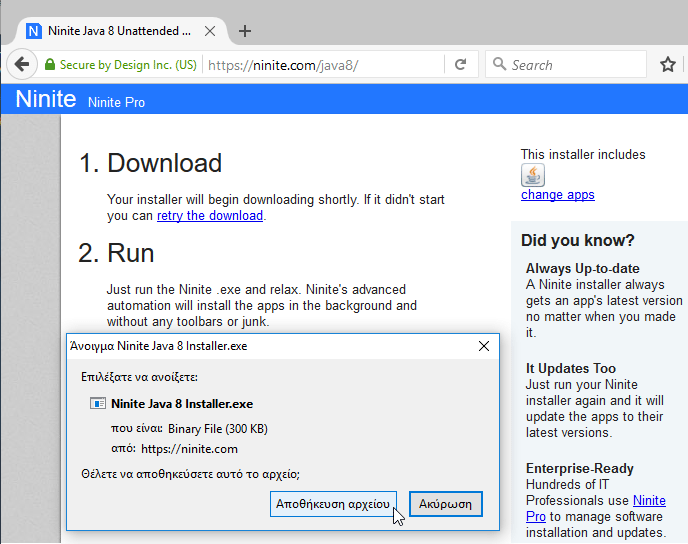Click the URL address field

point(324,65)
